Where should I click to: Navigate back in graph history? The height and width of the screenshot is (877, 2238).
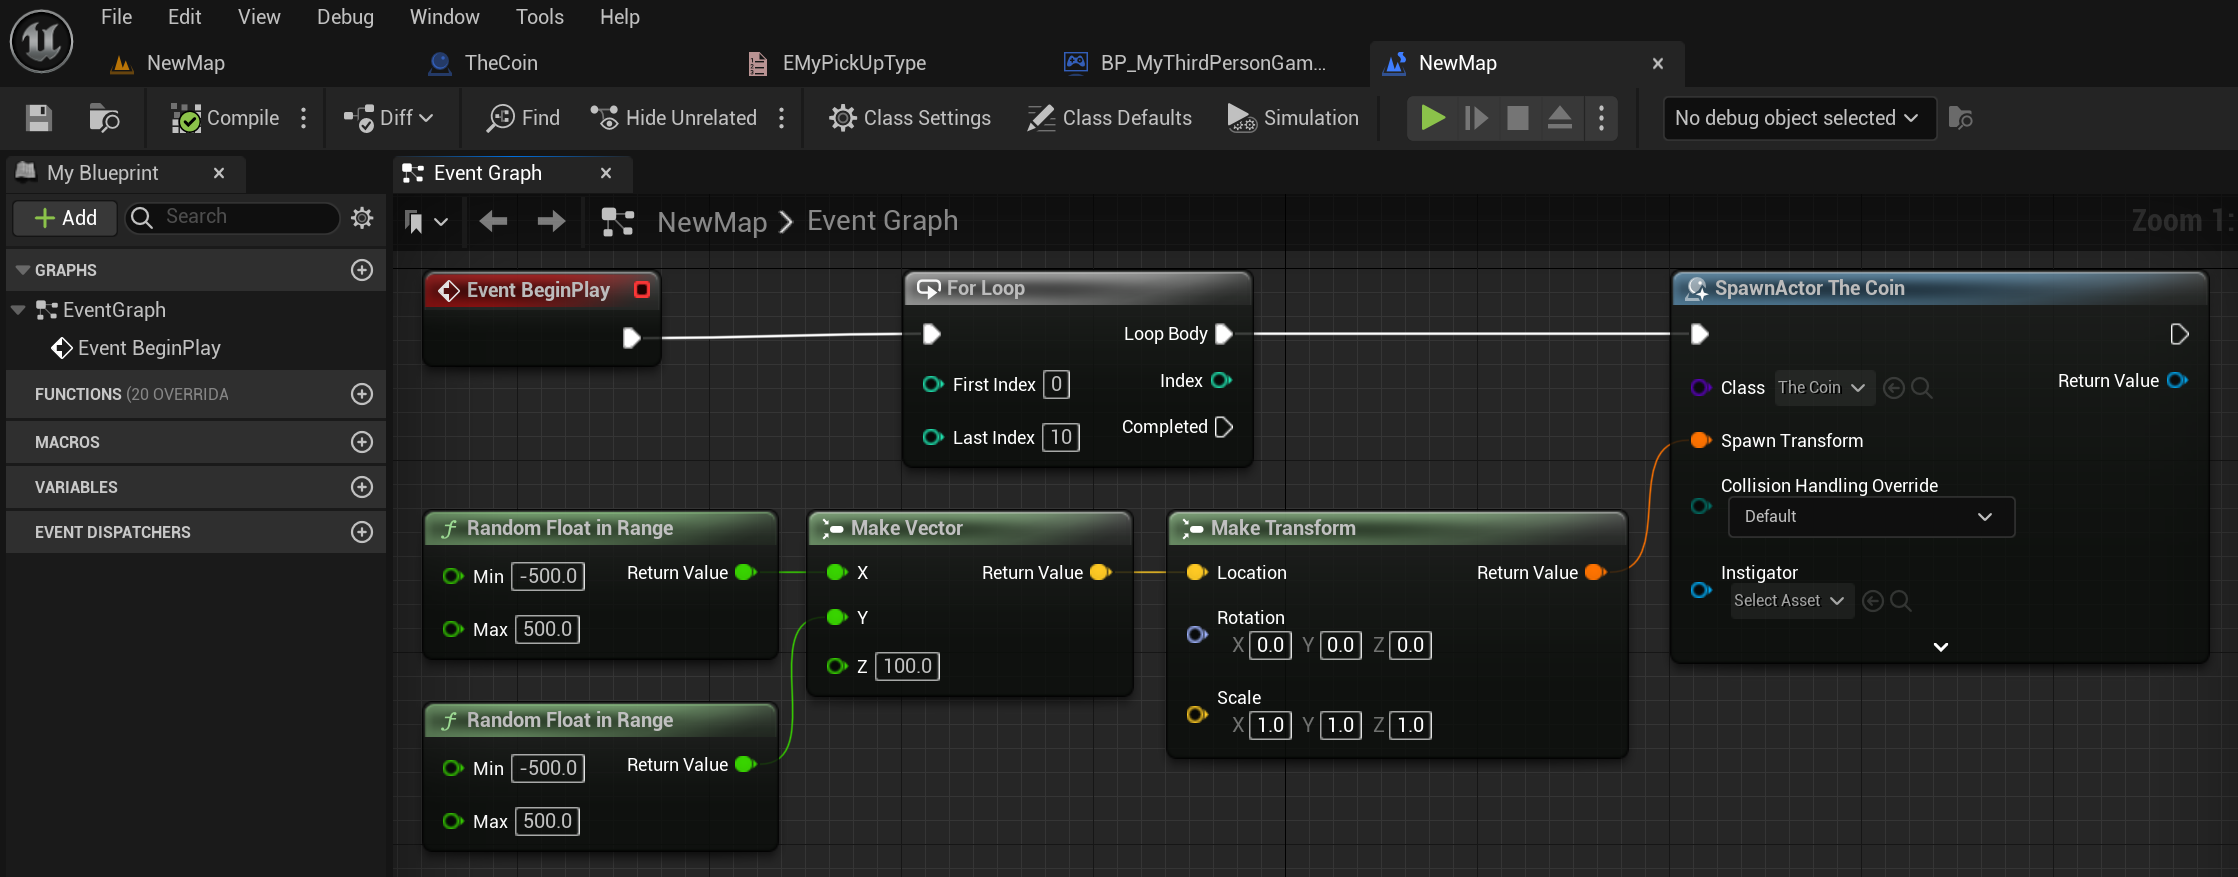(493, 221)
